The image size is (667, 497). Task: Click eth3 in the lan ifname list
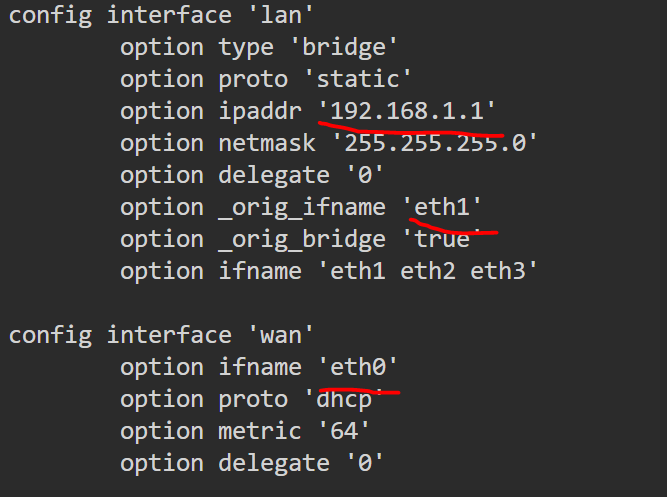point(498,271)
